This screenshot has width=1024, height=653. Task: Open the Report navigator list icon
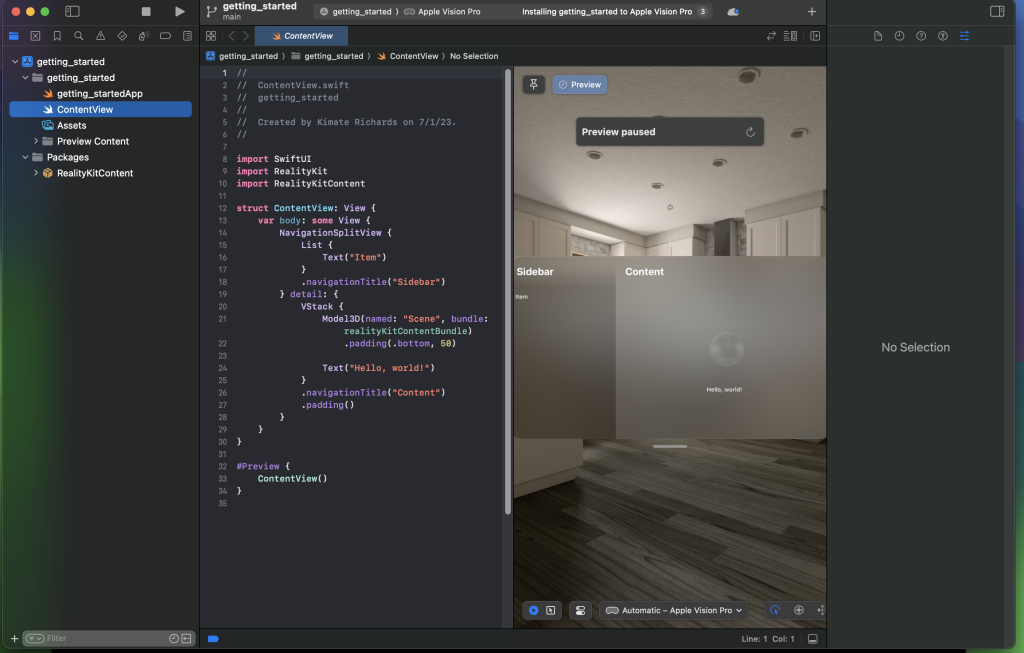pyautogui.click(x=187, y=35)
